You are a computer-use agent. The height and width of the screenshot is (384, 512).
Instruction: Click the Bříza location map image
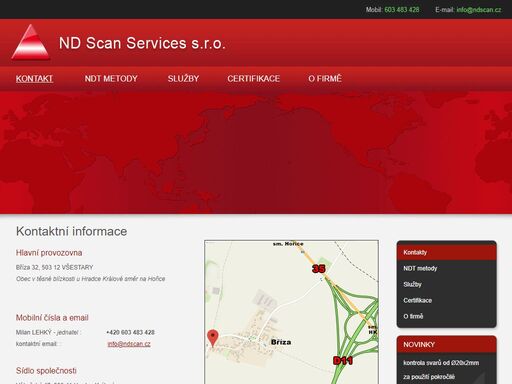291,312
